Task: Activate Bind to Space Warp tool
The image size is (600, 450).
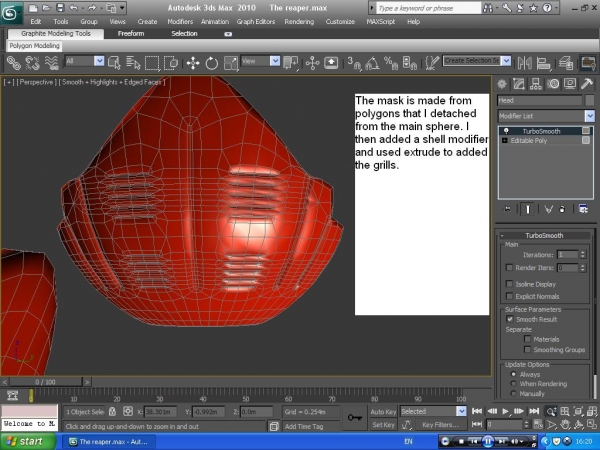Action: tap(52, 63)
